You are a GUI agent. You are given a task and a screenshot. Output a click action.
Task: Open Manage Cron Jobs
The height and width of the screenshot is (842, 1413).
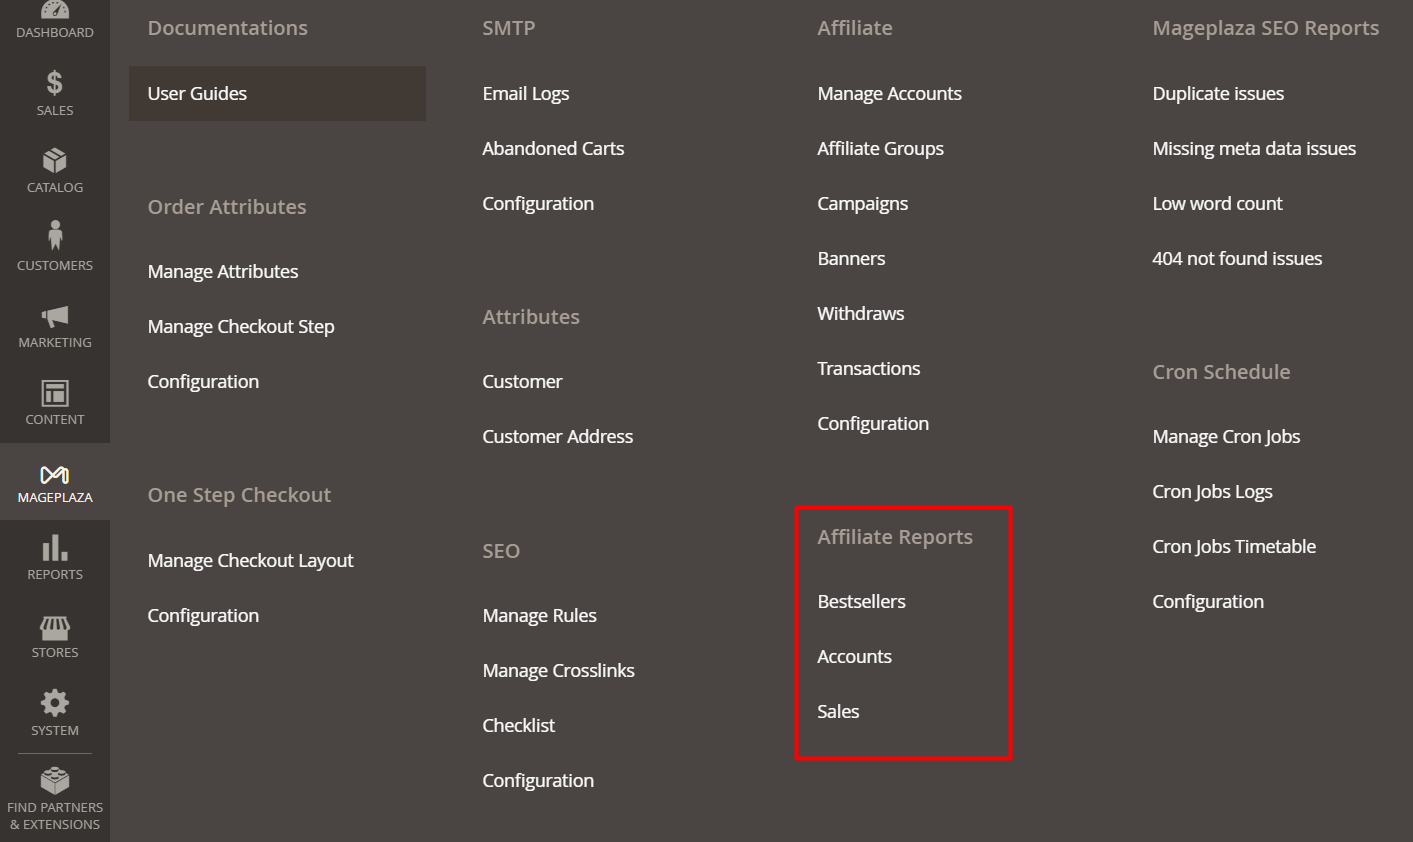pyautogui.click(x=1226, y=437)
